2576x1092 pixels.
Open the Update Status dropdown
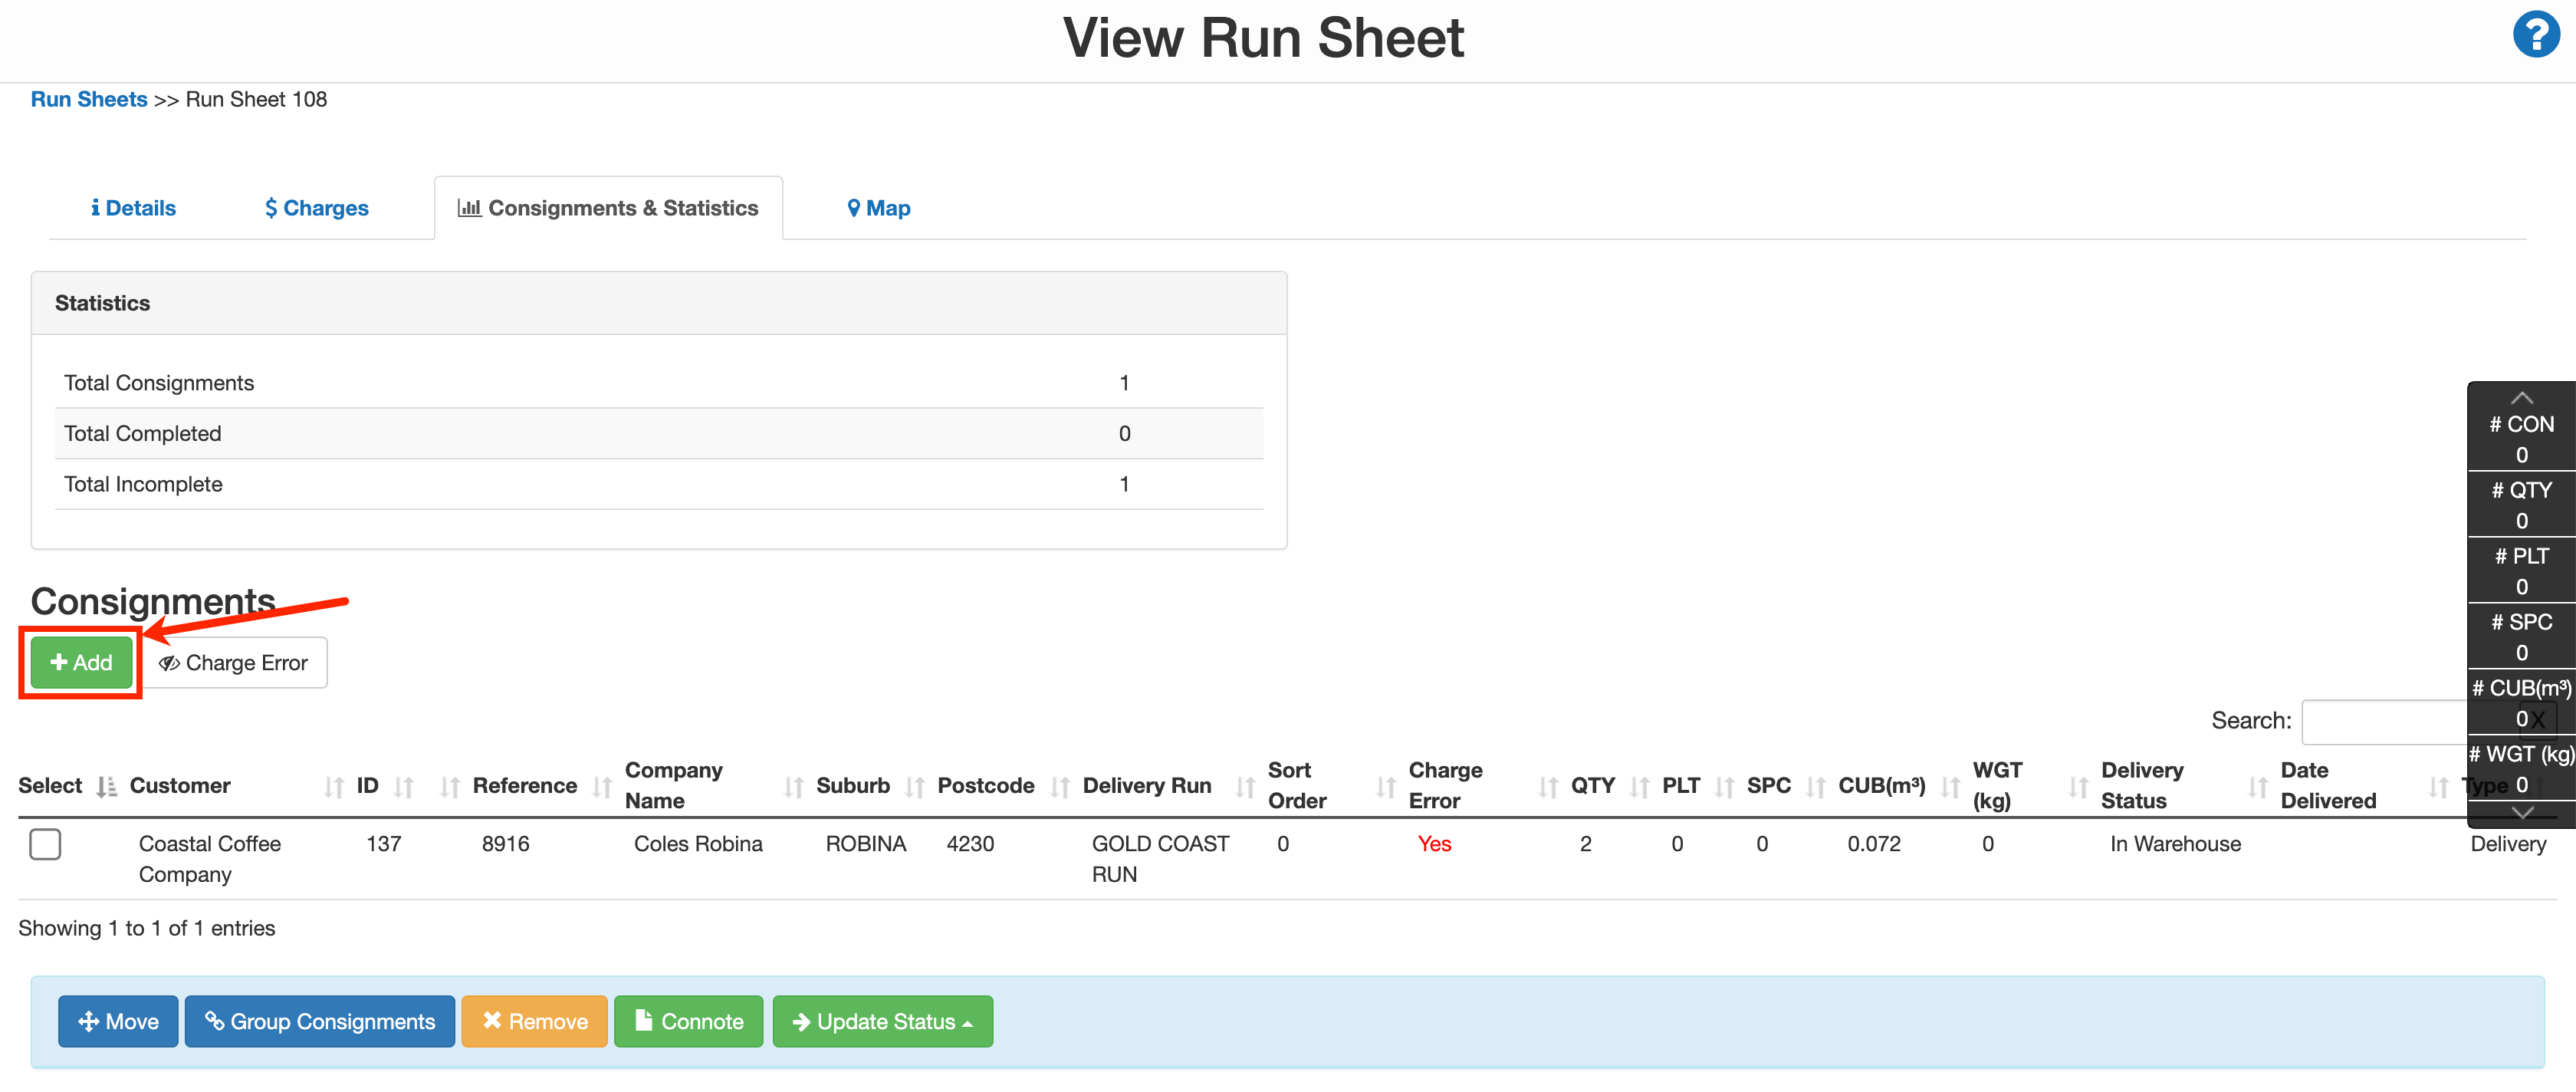pyautogui.click(x=882, y=1021)
